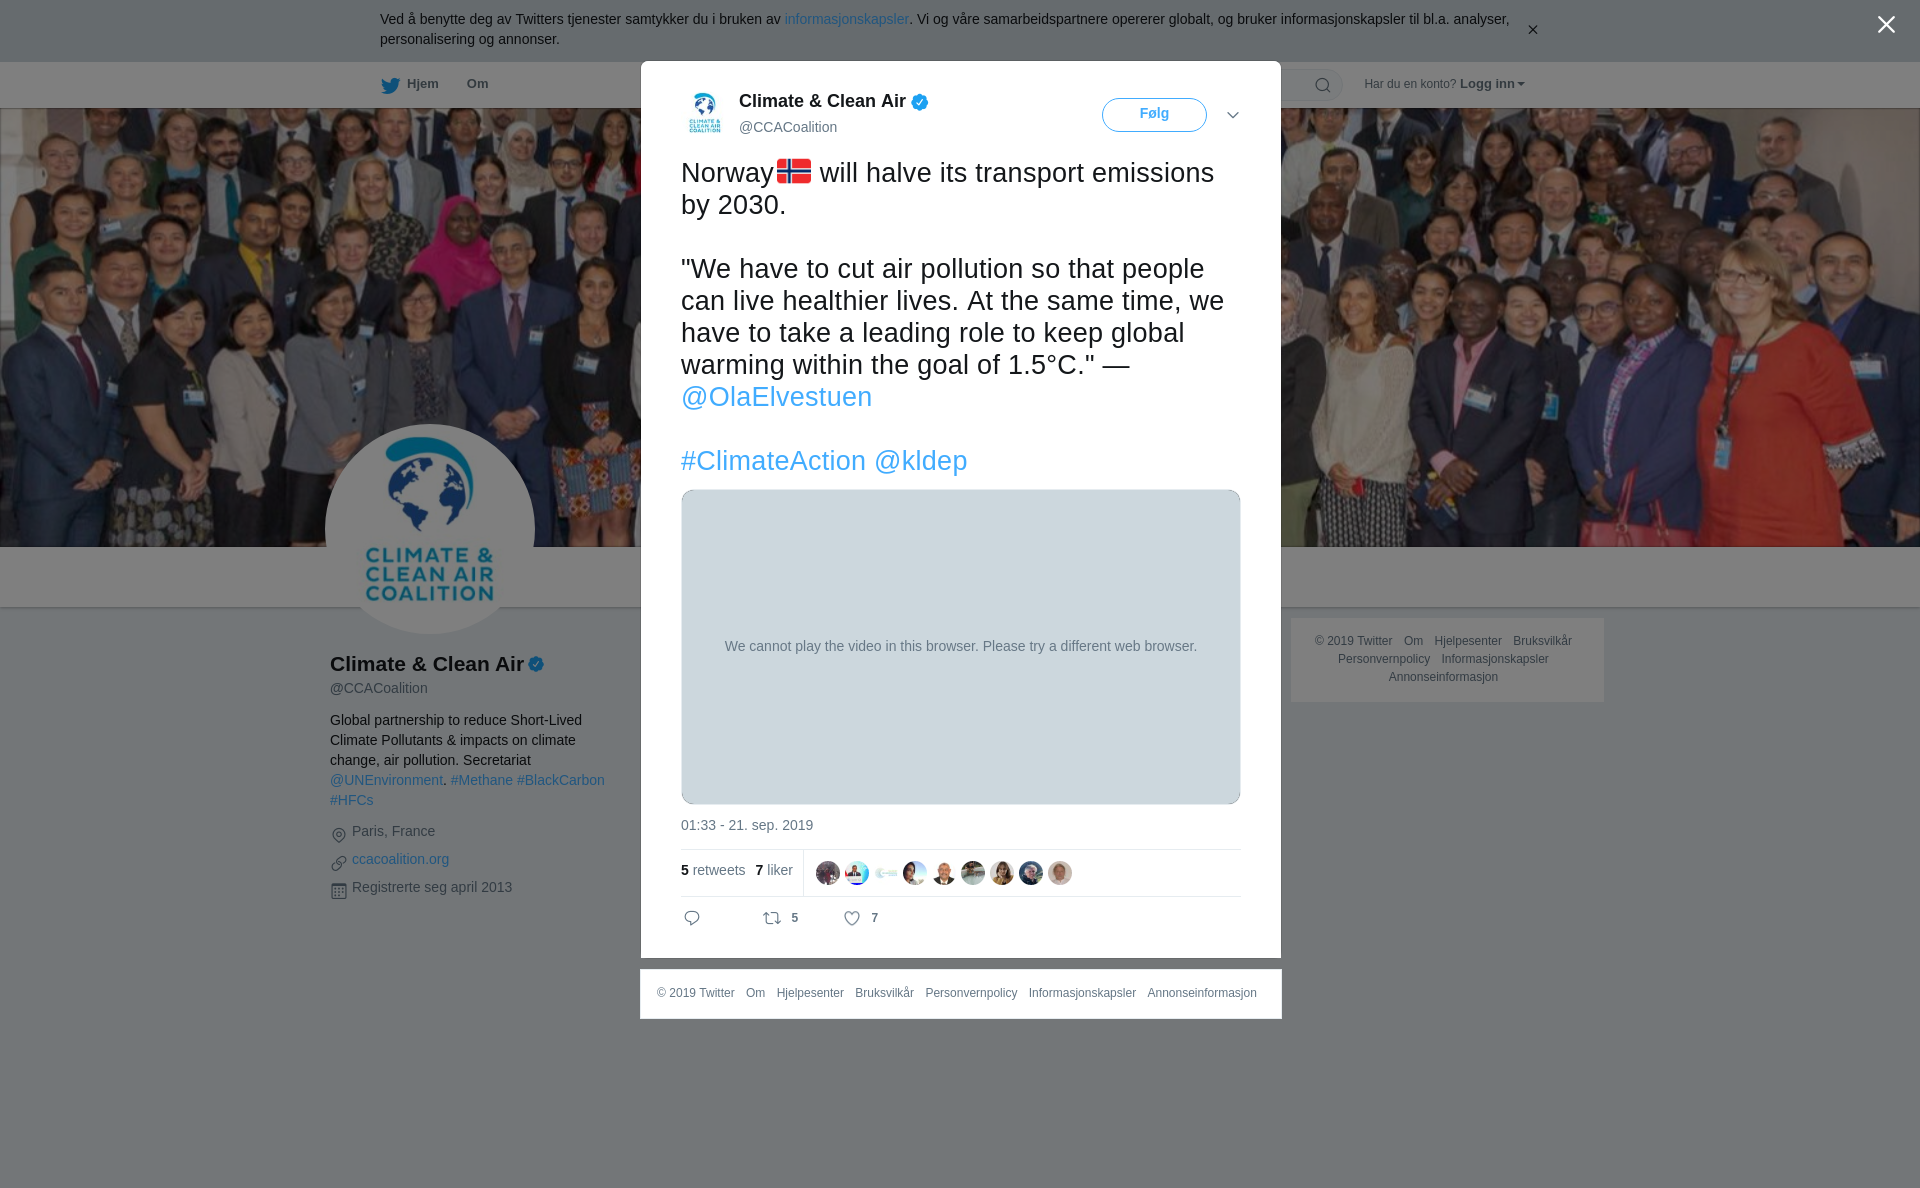The image size is (1920, 1188).
Task: Expand tweet options chevron beside Følg
Action: pyautogui.click(x=1233, y=115)
